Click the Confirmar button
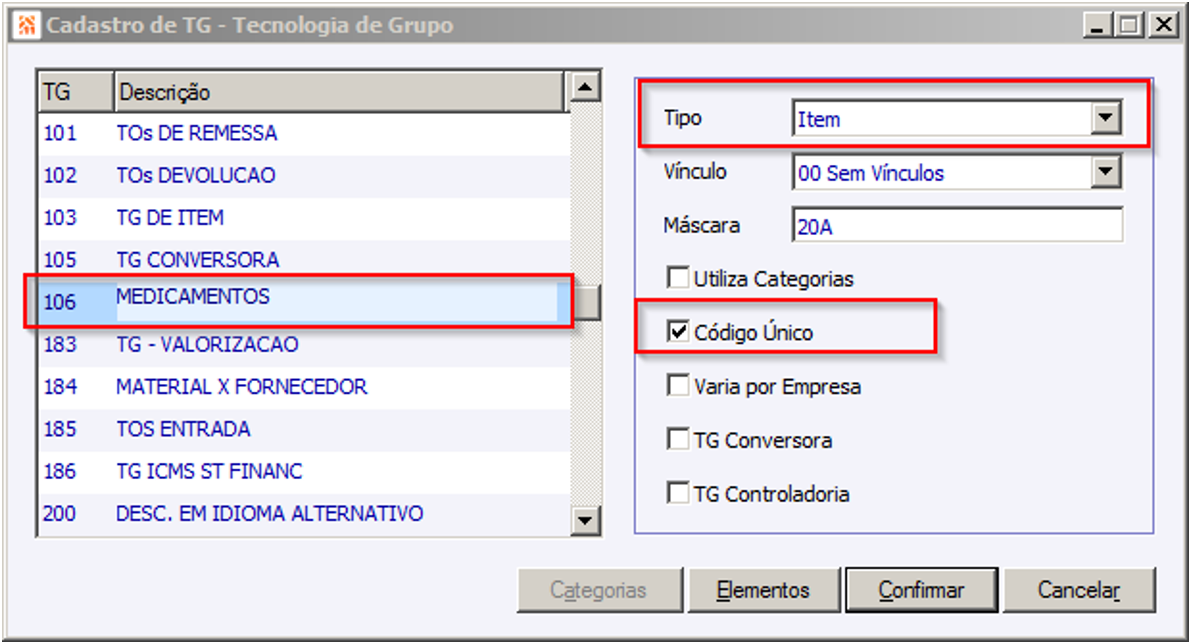1190x642 pixels. point(921,590)
